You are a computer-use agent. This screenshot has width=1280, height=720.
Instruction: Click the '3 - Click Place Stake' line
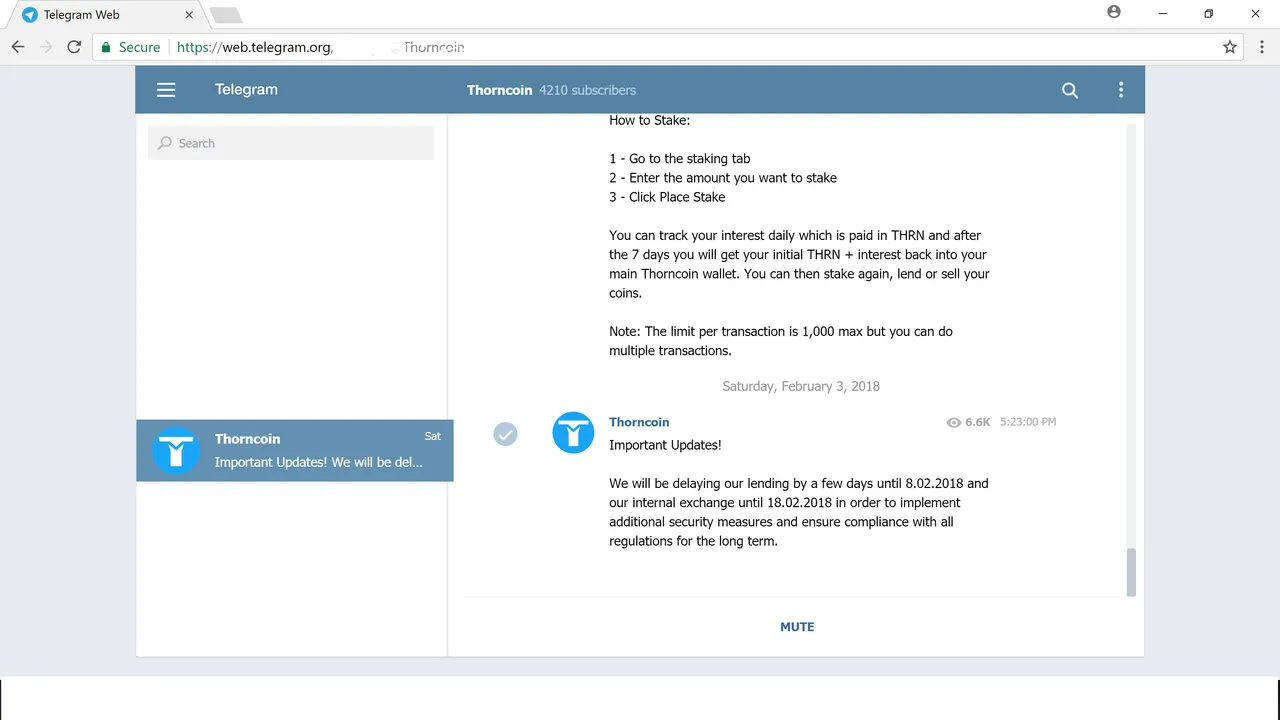click(667, 197)
